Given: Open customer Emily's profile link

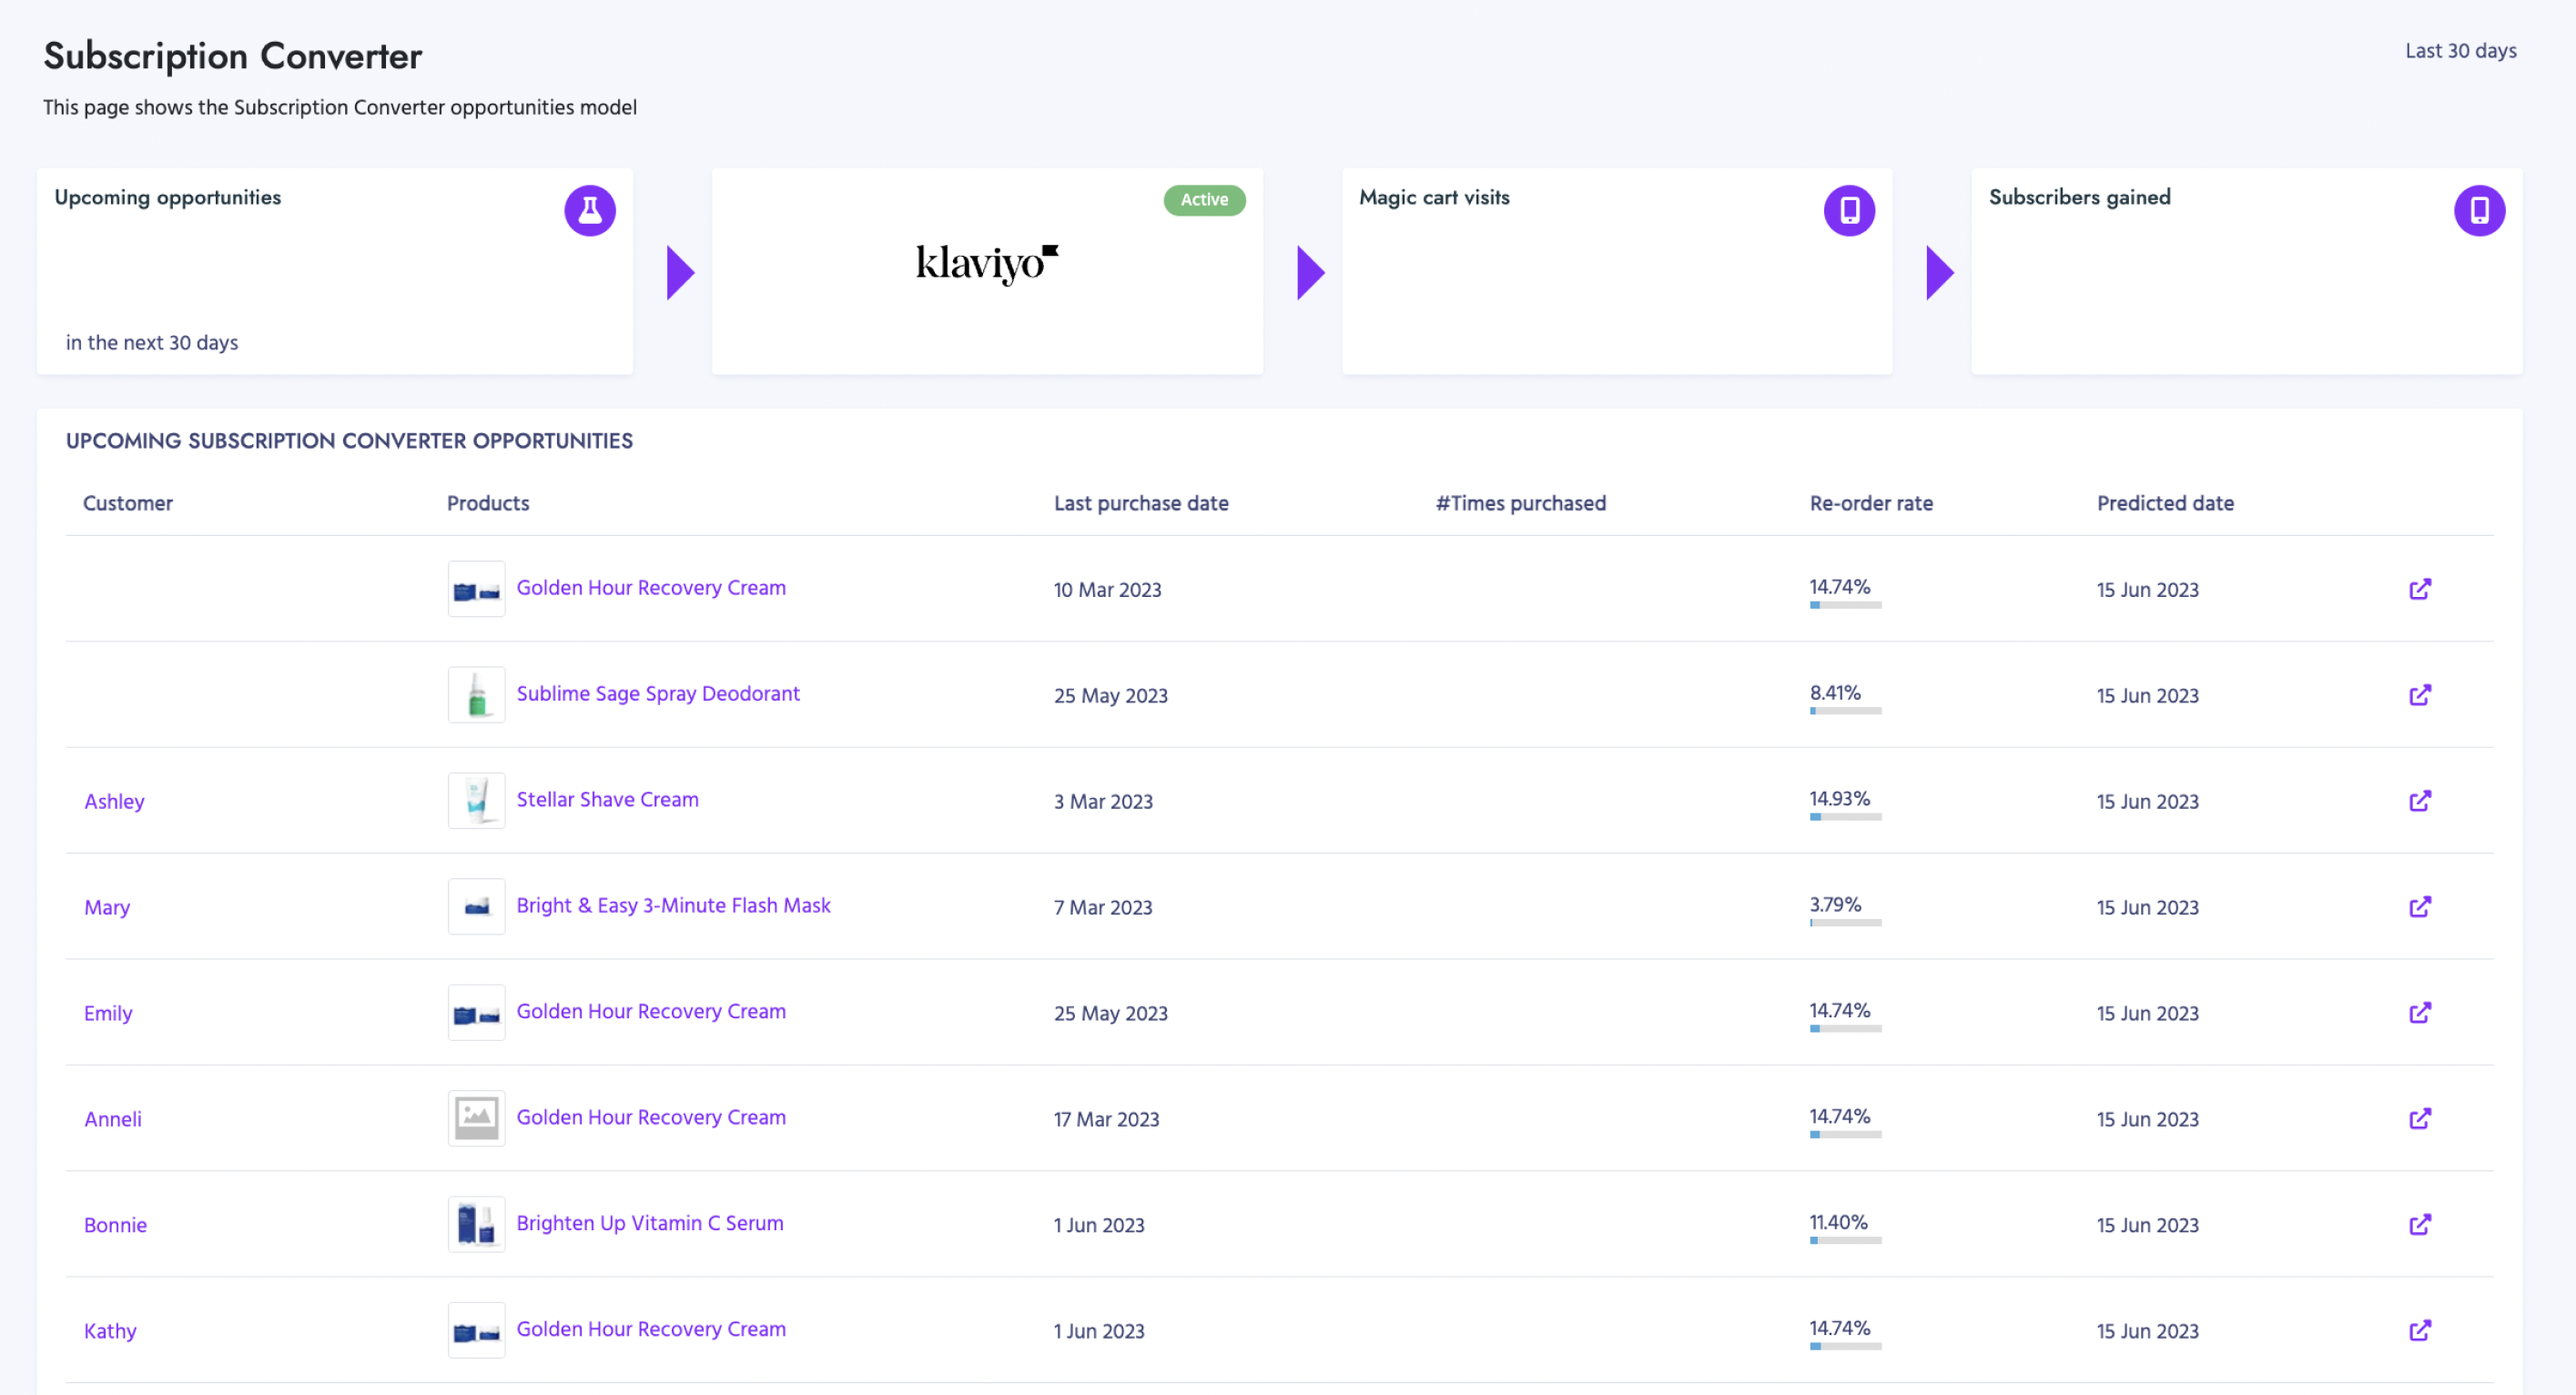Looking at the screenshot, I should 108,1013.
